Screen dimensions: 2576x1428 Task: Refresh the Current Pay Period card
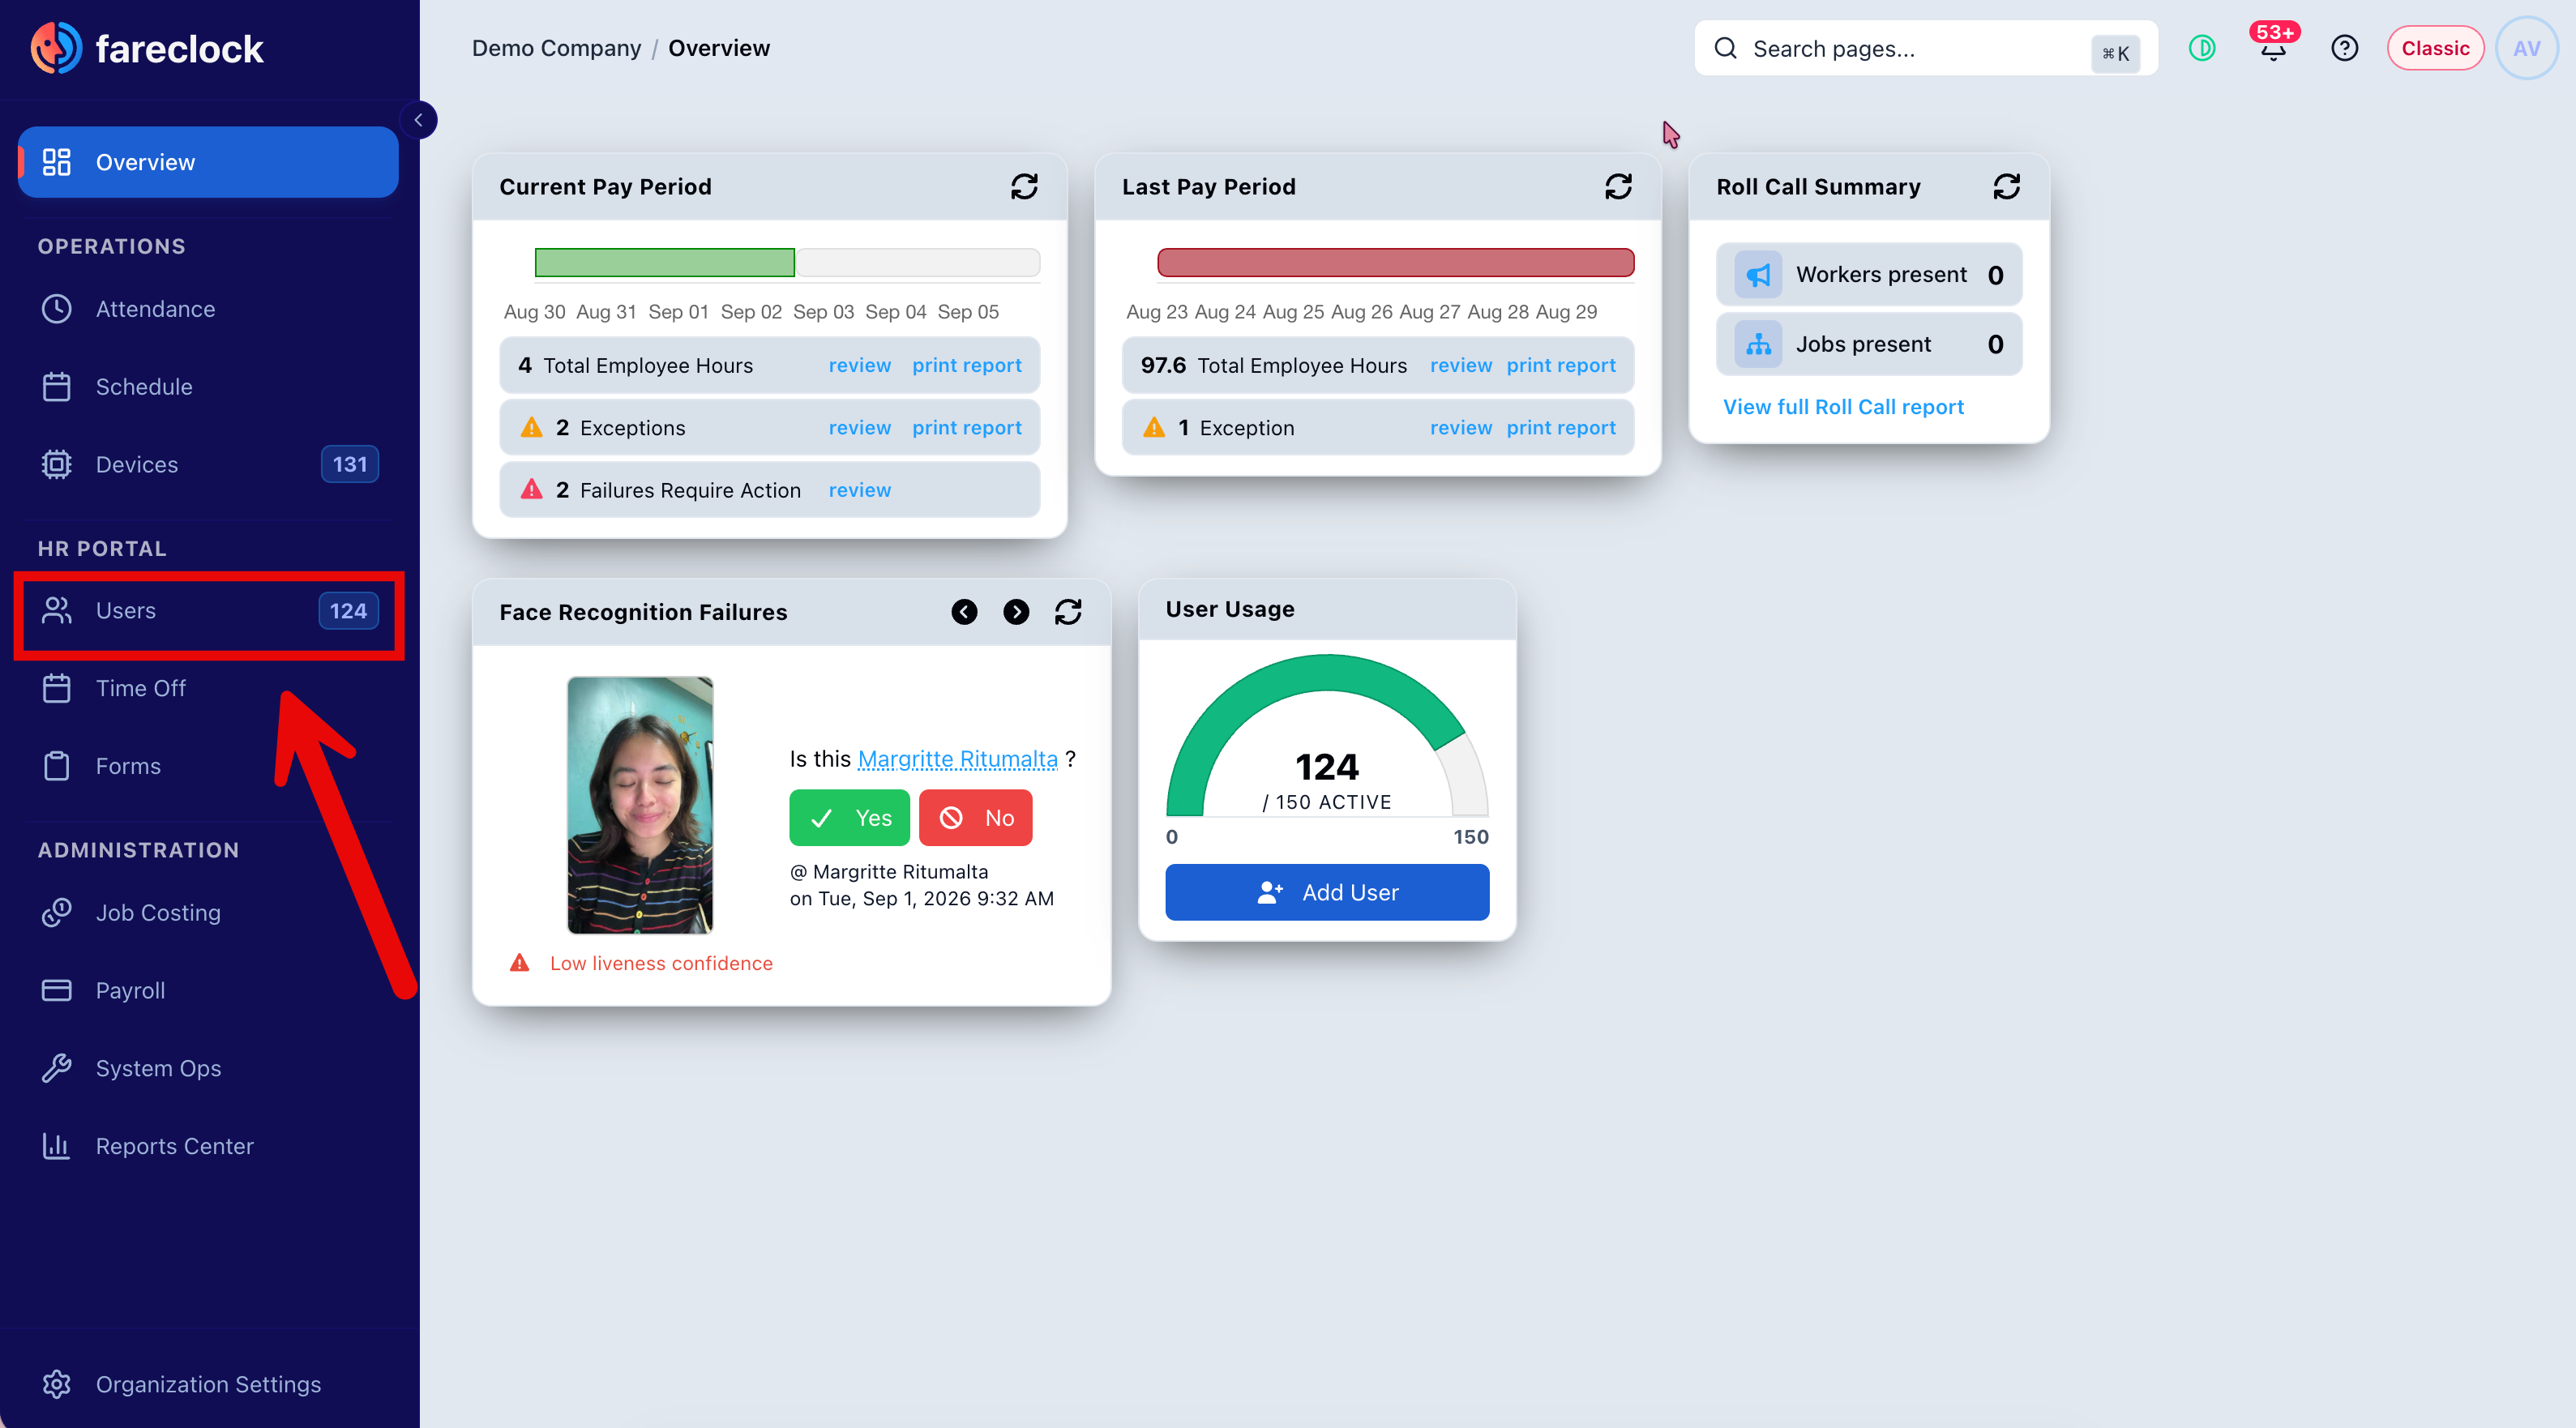pyautogui.click(x=1024, y=187)
